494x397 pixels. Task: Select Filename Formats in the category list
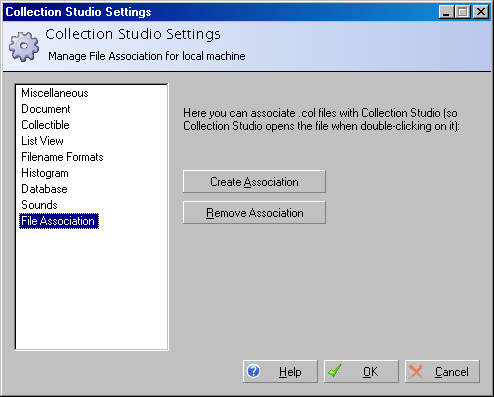[62, 157]
